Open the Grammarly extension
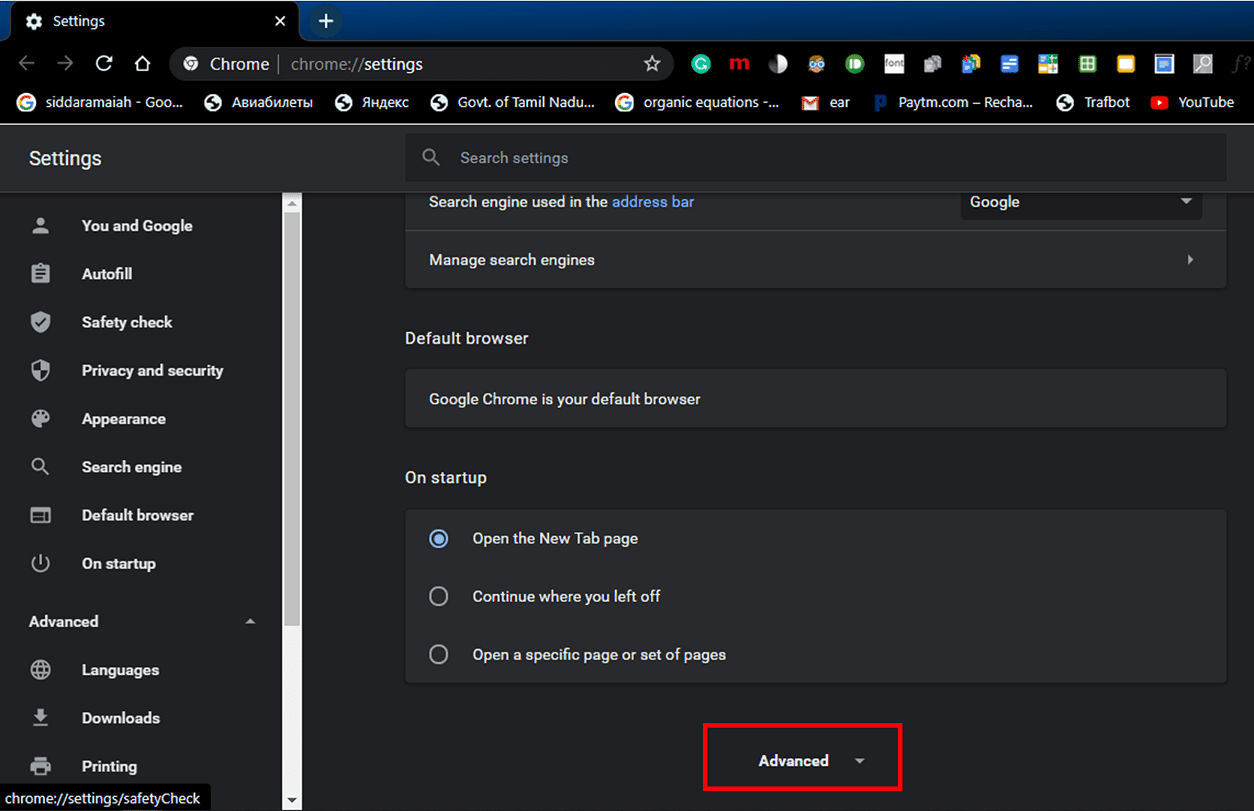This screenshot has width=1254, height=811. (x=700, y=63)
